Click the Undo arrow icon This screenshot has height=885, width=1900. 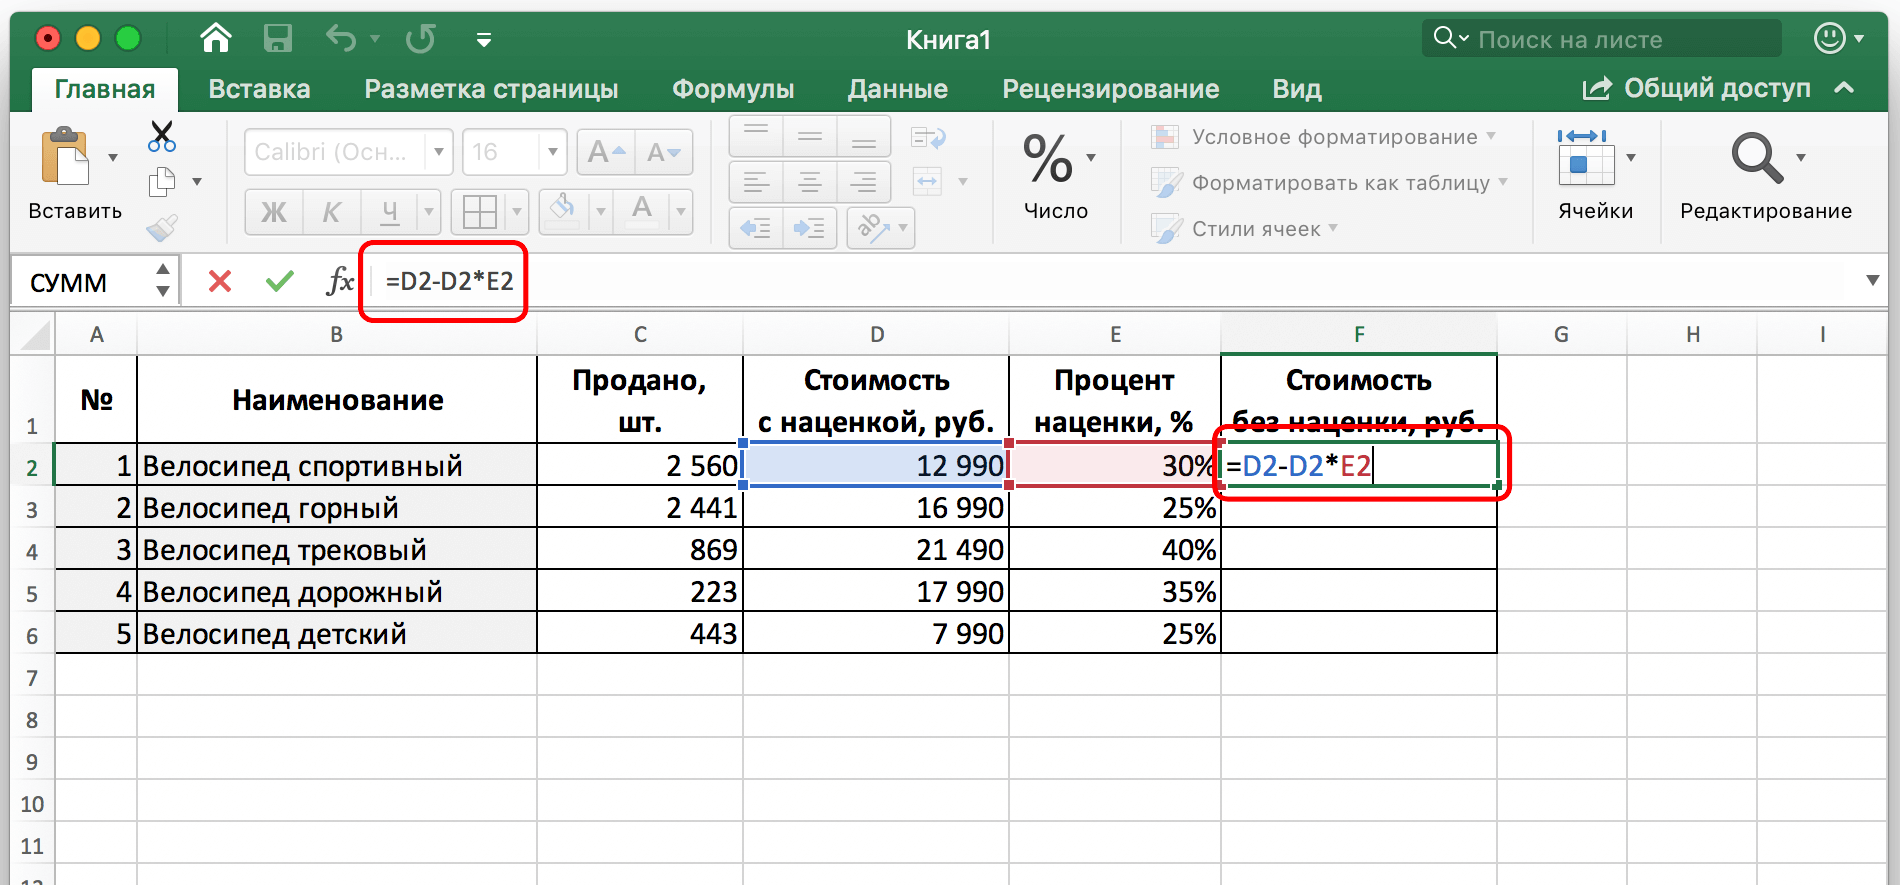coord(340,39)
